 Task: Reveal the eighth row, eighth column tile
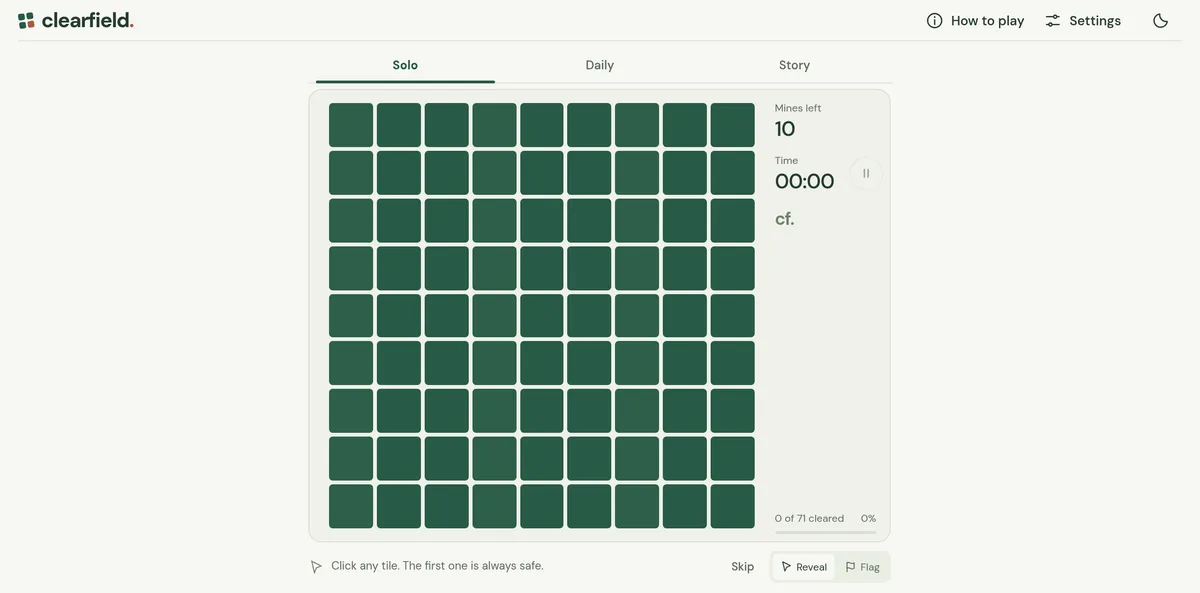click(685, 459)
